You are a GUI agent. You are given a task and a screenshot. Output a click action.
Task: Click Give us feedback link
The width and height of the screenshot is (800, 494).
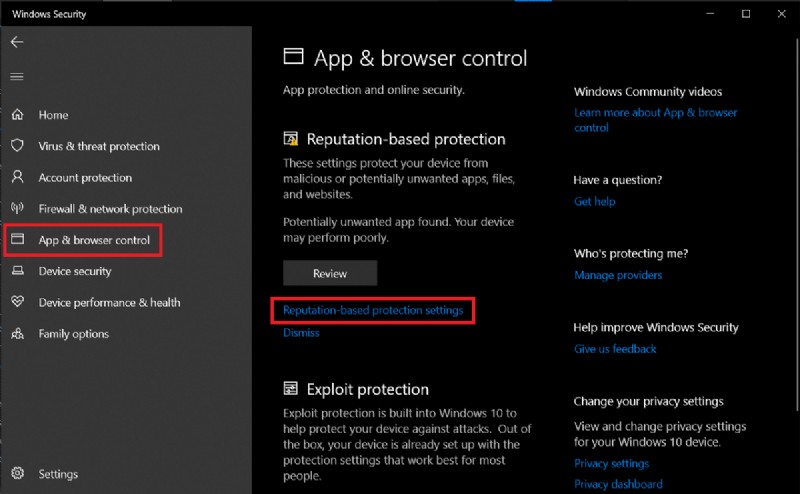tap(615, 349)
